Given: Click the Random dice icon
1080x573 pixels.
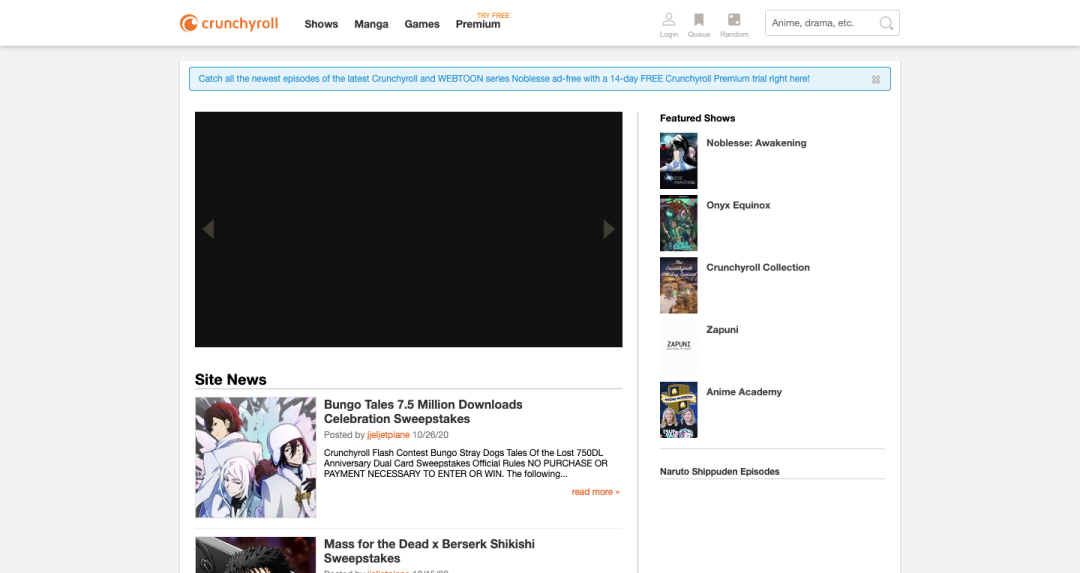Looking at the screenshot, I should click(x=734, y=25).
